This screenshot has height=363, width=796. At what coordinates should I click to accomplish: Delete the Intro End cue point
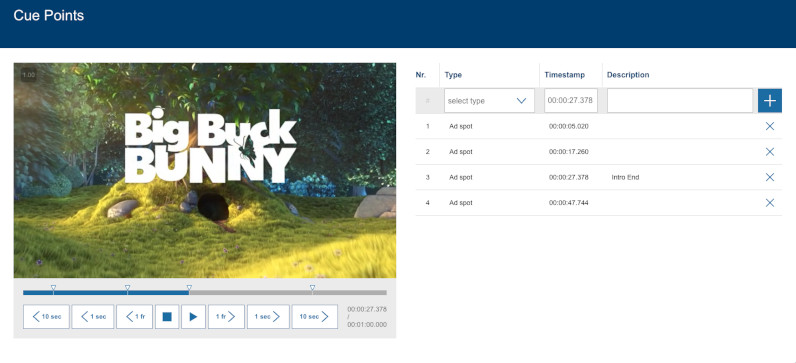pos(770,177)
